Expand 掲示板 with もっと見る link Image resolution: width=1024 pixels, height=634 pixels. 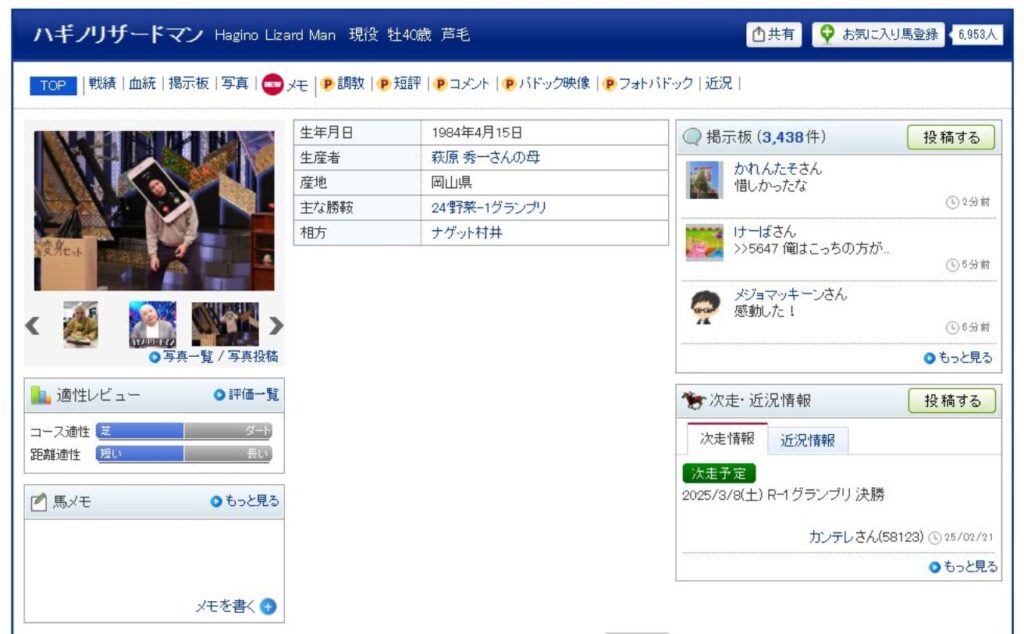(959, 357)
